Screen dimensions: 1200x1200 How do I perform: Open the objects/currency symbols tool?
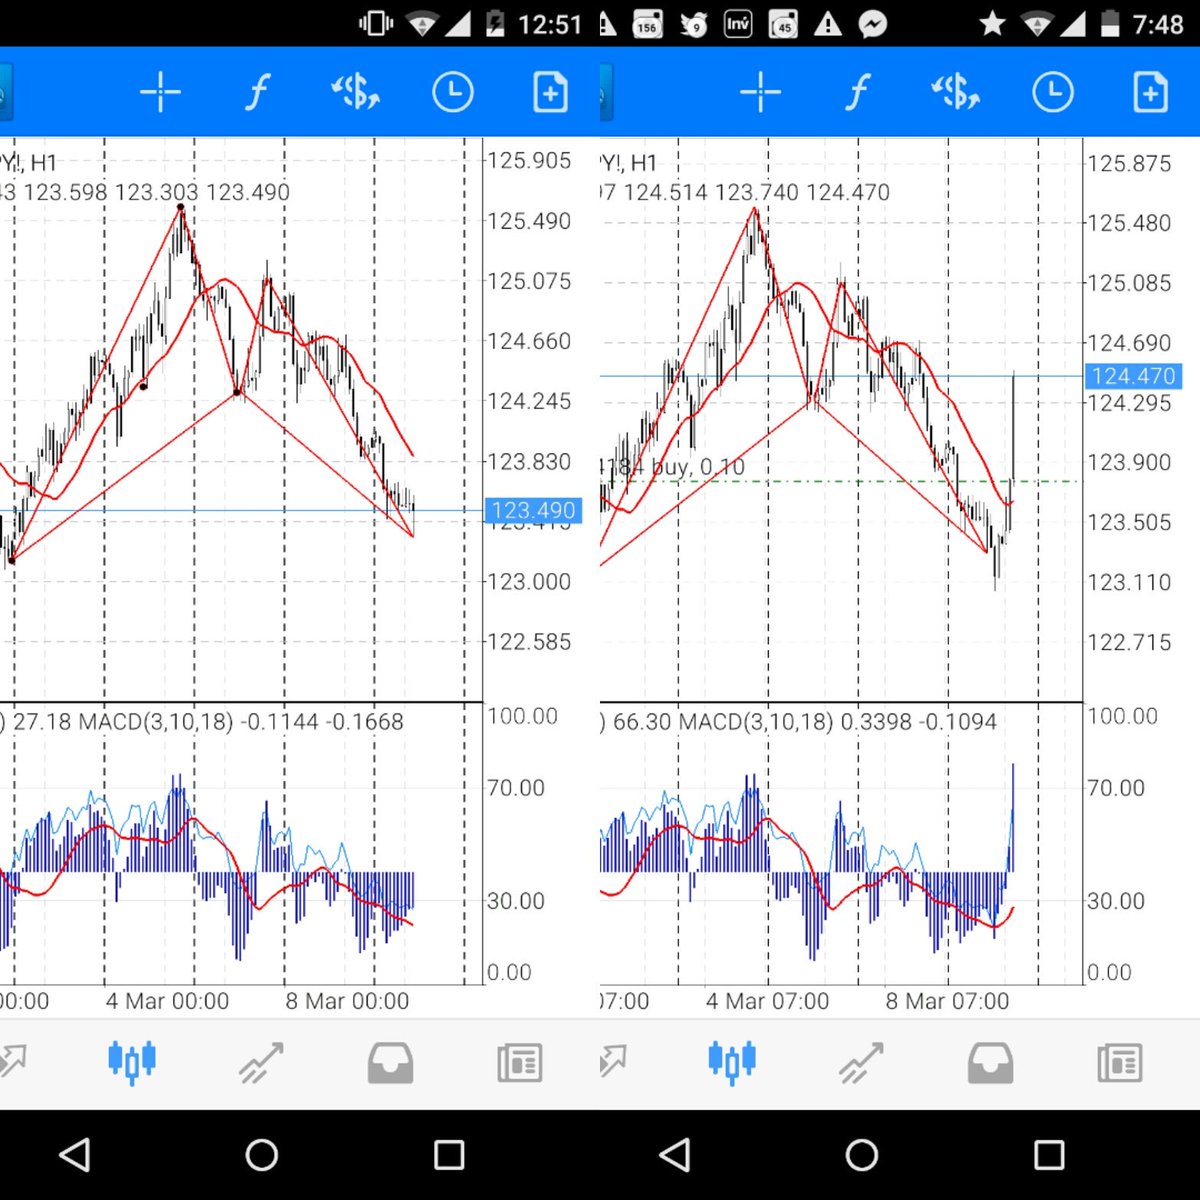(355, 91)
